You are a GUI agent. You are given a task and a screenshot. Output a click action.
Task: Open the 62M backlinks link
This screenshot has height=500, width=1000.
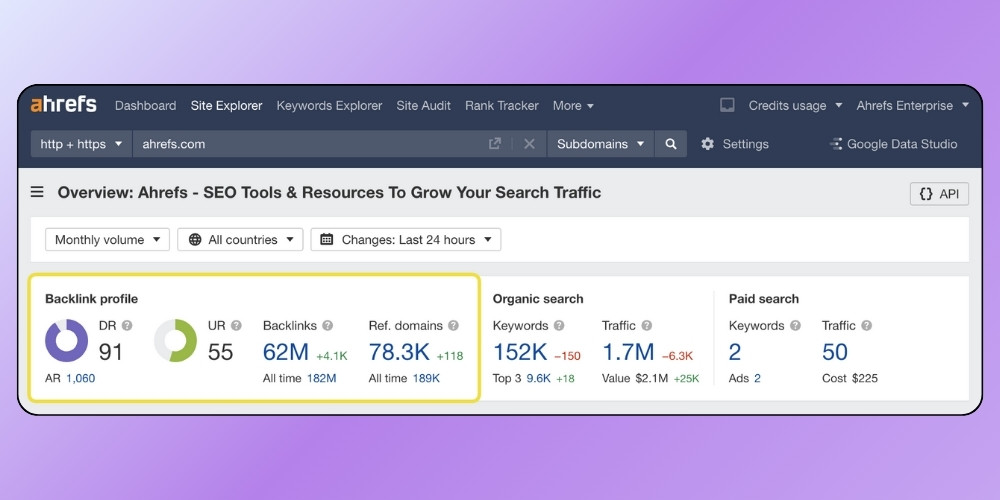coord(286,352)
